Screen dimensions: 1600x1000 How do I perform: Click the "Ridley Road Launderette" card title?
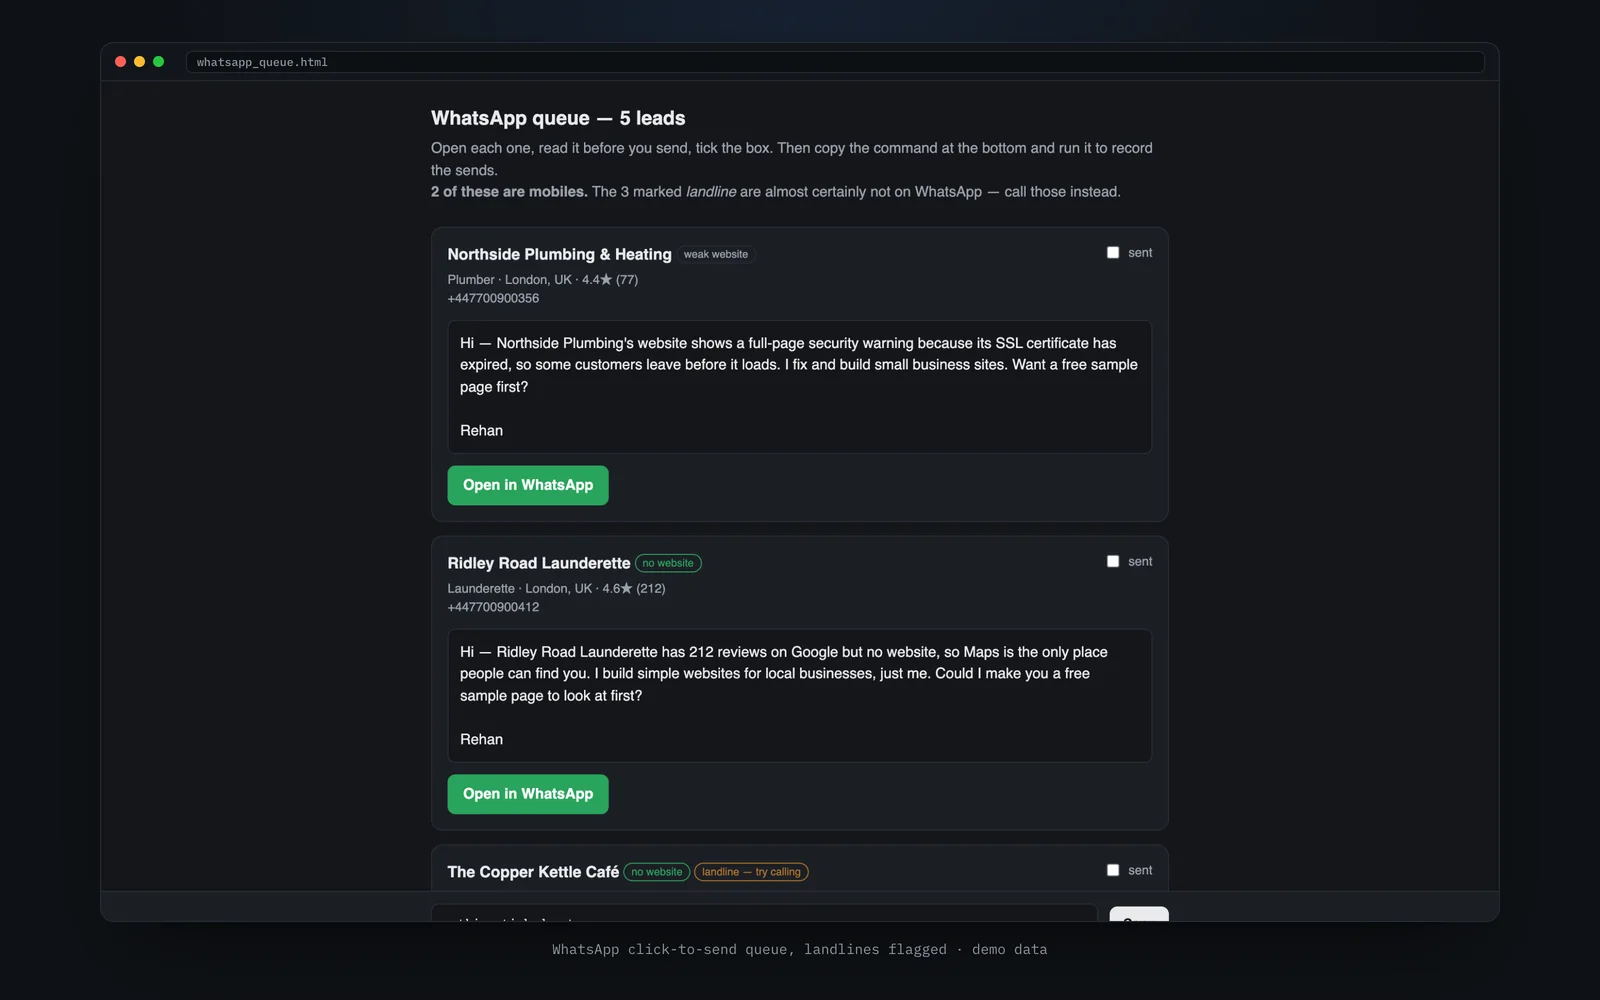click(x=539, y=563)
